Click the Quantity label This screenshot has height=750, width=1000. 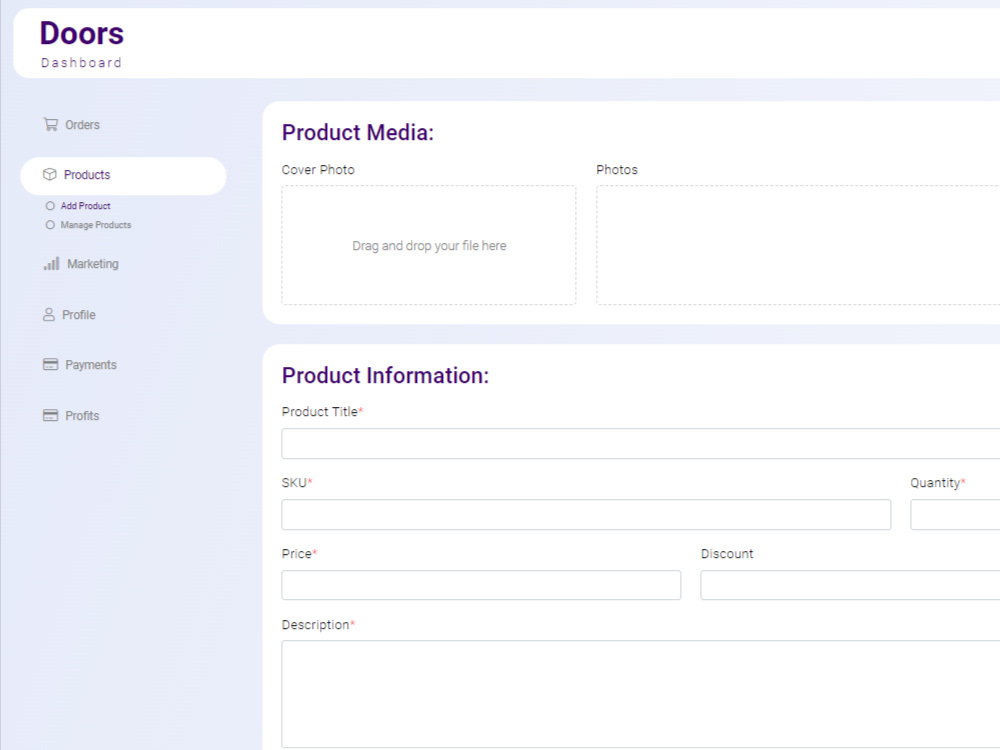pyautogui.click(x=938, y=483)
